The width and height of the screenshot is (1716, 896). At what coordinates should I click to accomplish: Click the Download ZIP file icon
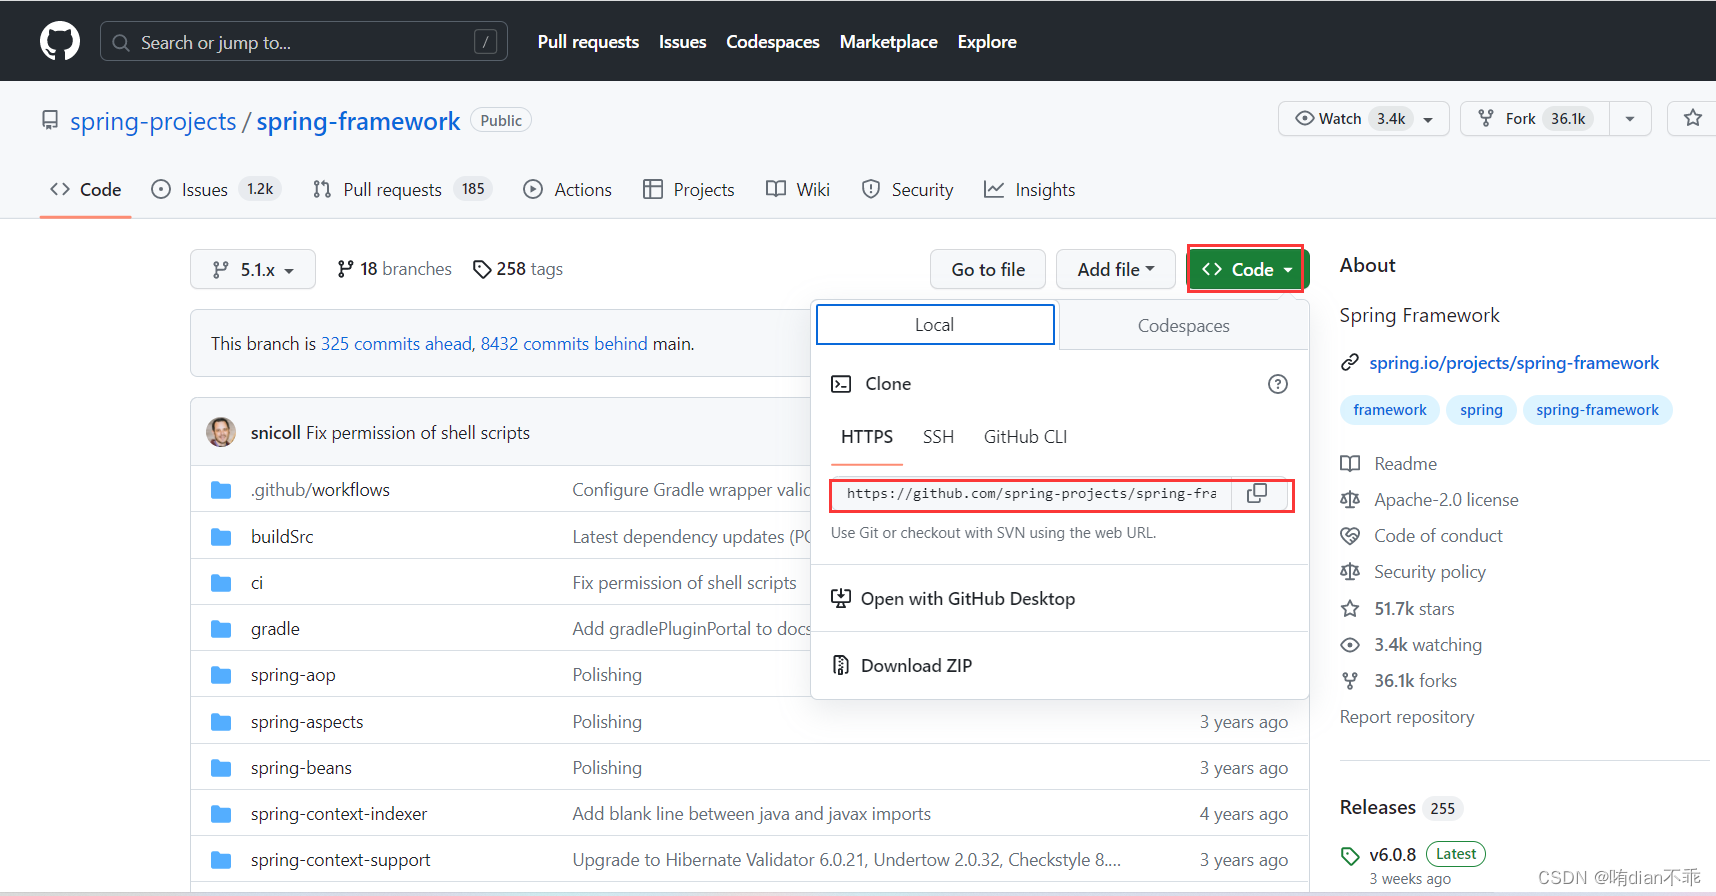[x=841, y=665]
